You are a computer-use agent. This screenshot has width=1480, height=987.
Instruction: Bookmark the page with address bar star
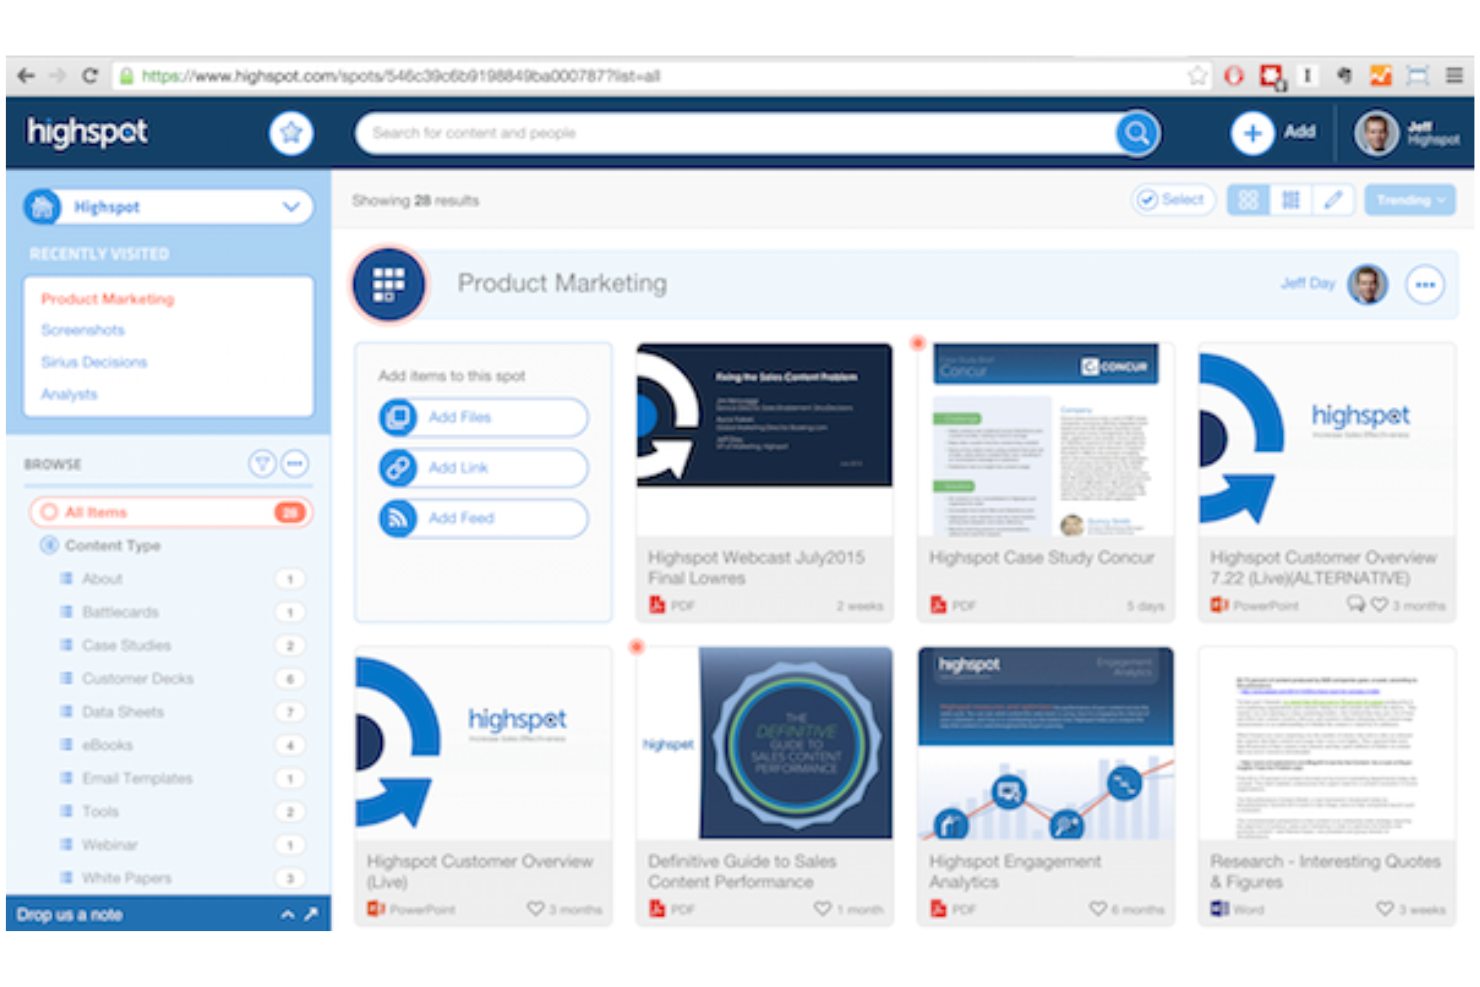click(x=1197, y=76)
